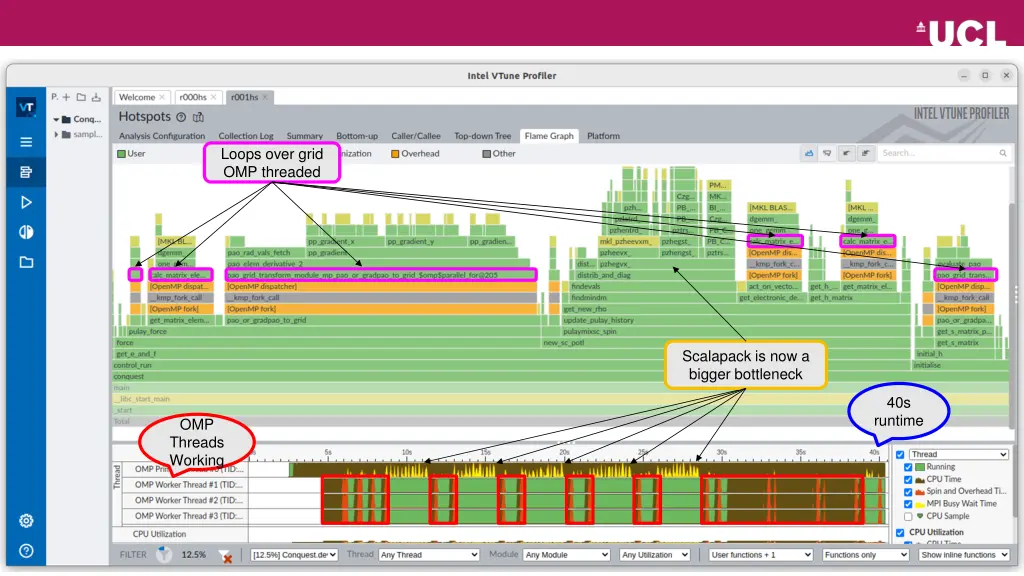Switch to the Welcome tab

tap(137, 97)
